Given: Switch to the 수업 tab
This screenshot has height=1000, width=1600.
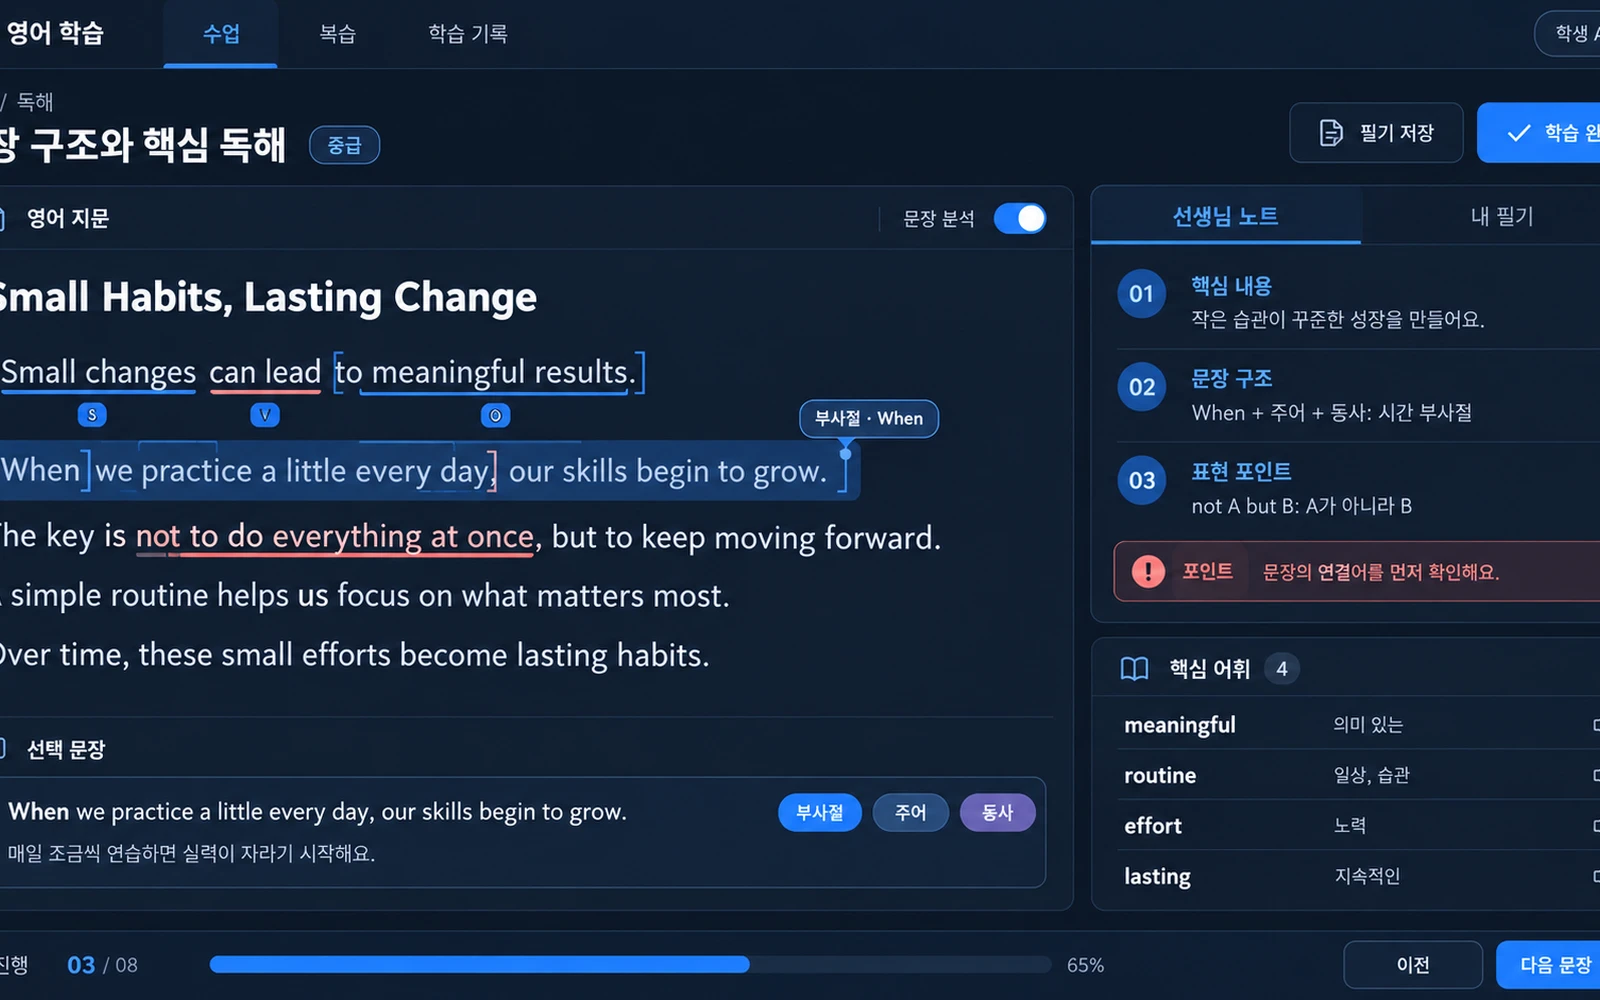Looking at the screenshot, I should [x=221, y=34].
